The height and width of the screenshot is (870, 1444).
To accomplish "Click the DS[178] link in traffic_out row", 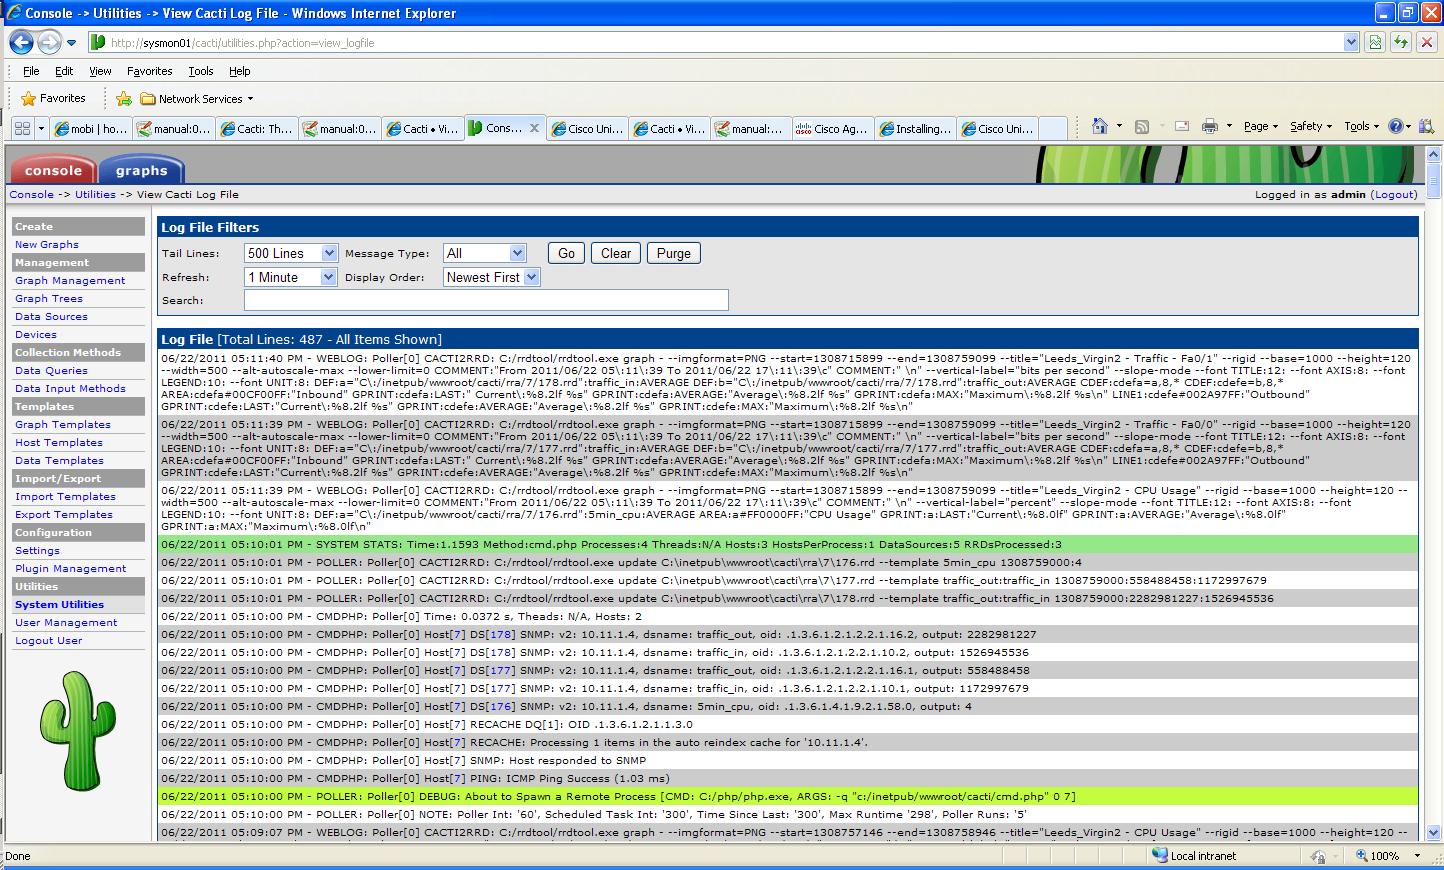I will 502,634.
